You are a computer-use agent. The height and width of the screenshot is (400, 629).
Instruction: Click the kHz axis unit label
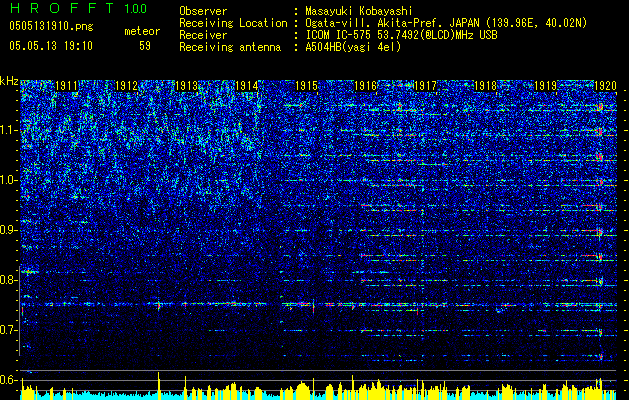9,81
